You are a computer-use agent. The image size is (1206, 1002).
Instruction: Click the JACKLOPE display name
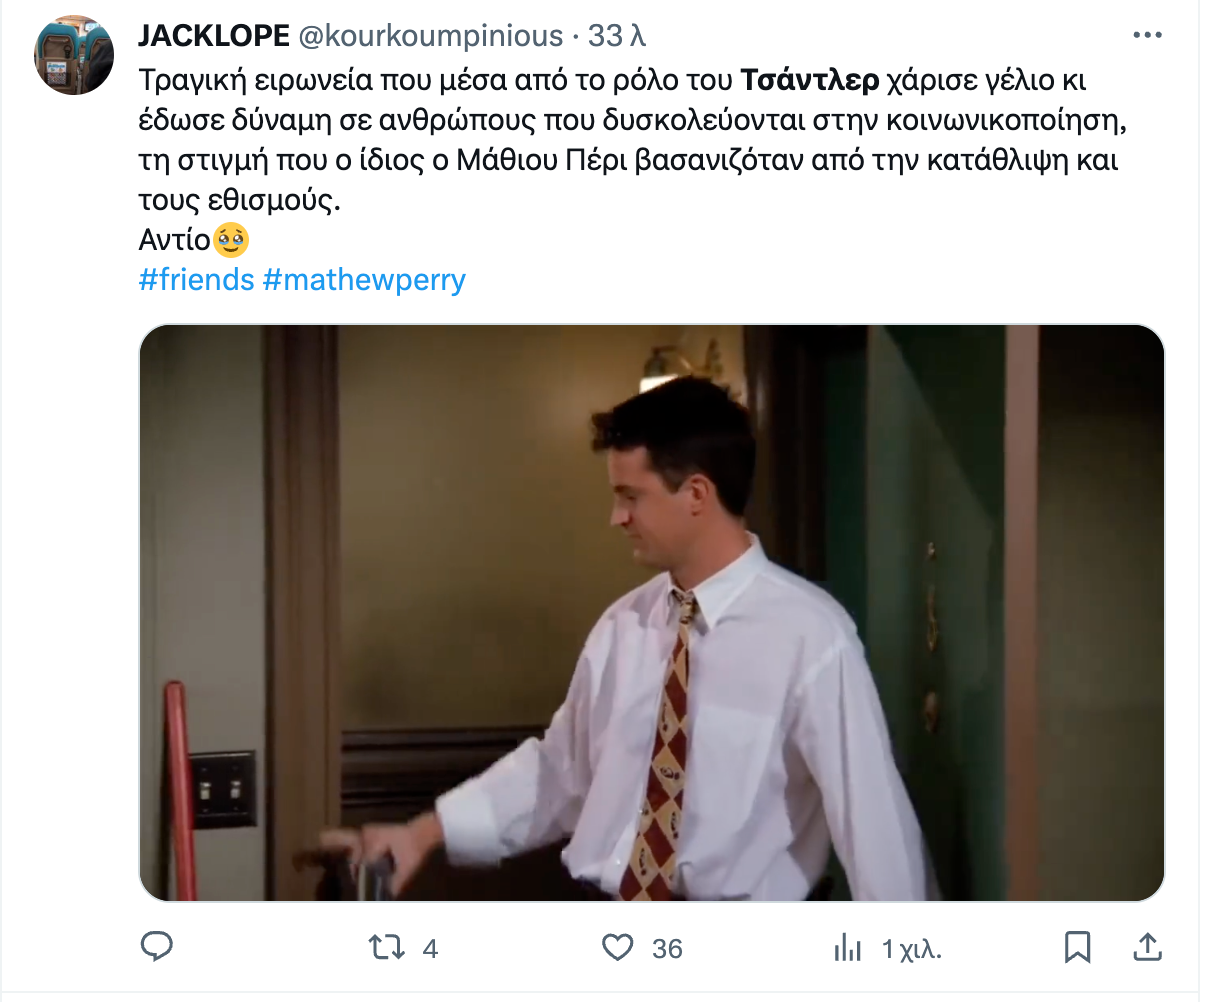tap(214, 36)
